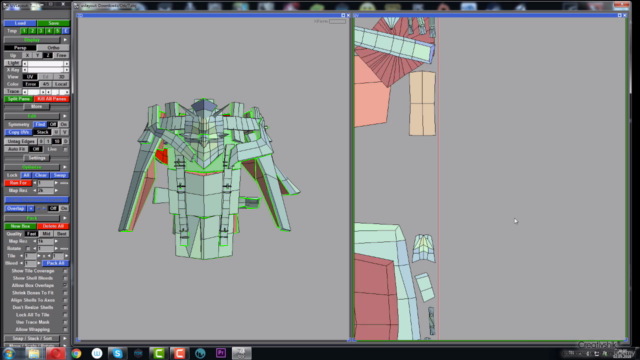Click the X Ray slider bar
640x360 pixels.
46,70
